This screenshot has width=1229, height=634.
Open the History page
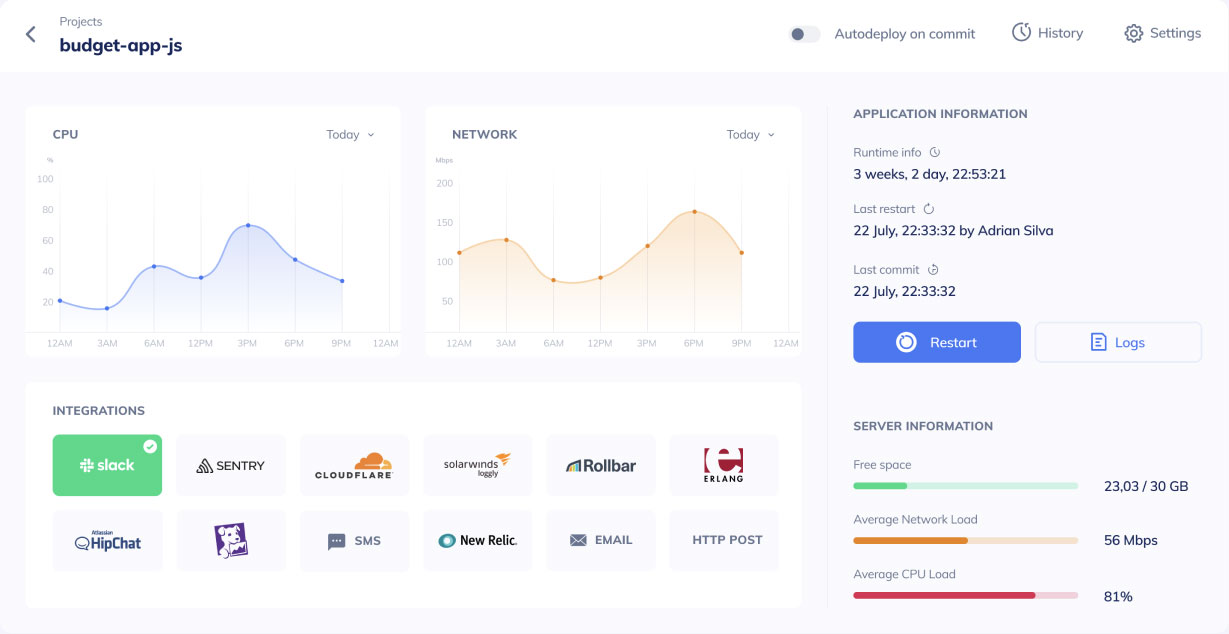pos(1047,33)
